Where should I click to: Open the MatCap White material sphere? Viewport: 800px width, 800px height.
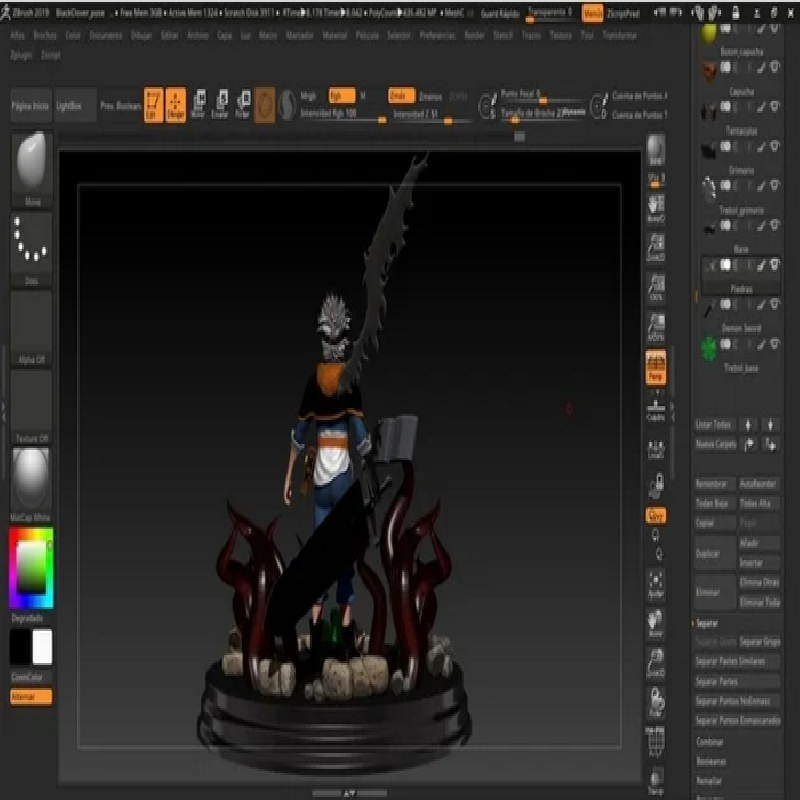32,480
